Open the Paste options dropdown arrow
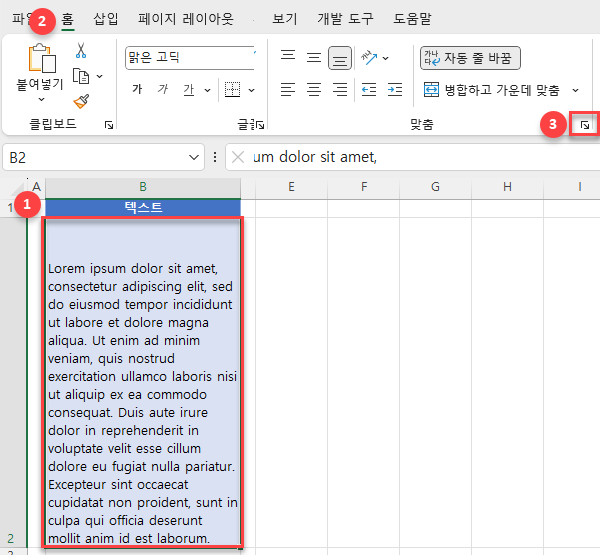 42,100
